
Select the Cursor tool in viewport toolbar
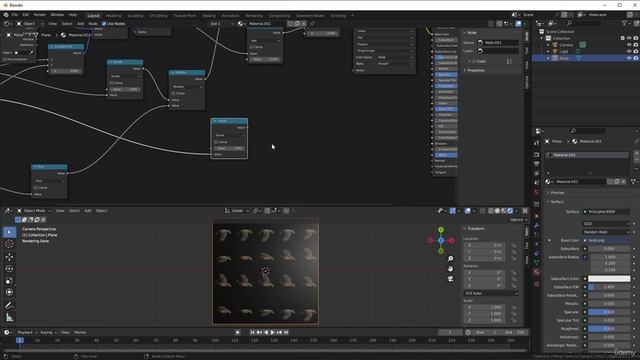[x=9, y=244]
